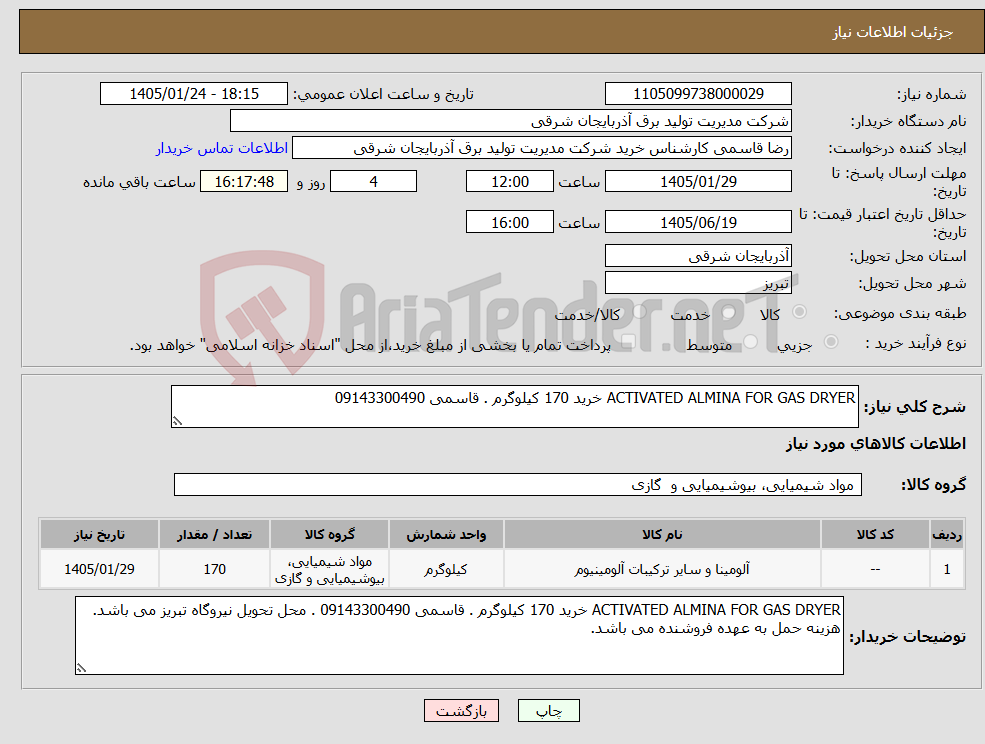The width and height of the screenshot is (985, 744).
Task: Click the remaining days field showing 4
Action: click(373, 182)
